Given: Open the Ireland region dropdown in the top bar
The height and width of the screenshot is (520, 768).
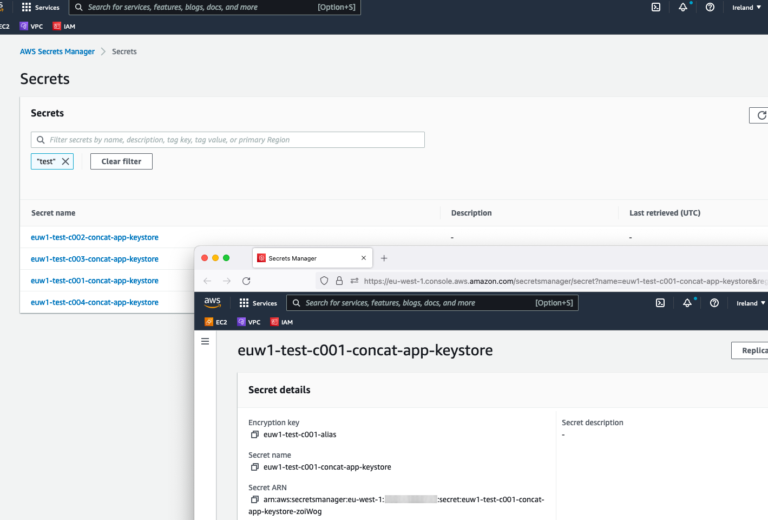Looking at the screenshot, I should 747,7.
